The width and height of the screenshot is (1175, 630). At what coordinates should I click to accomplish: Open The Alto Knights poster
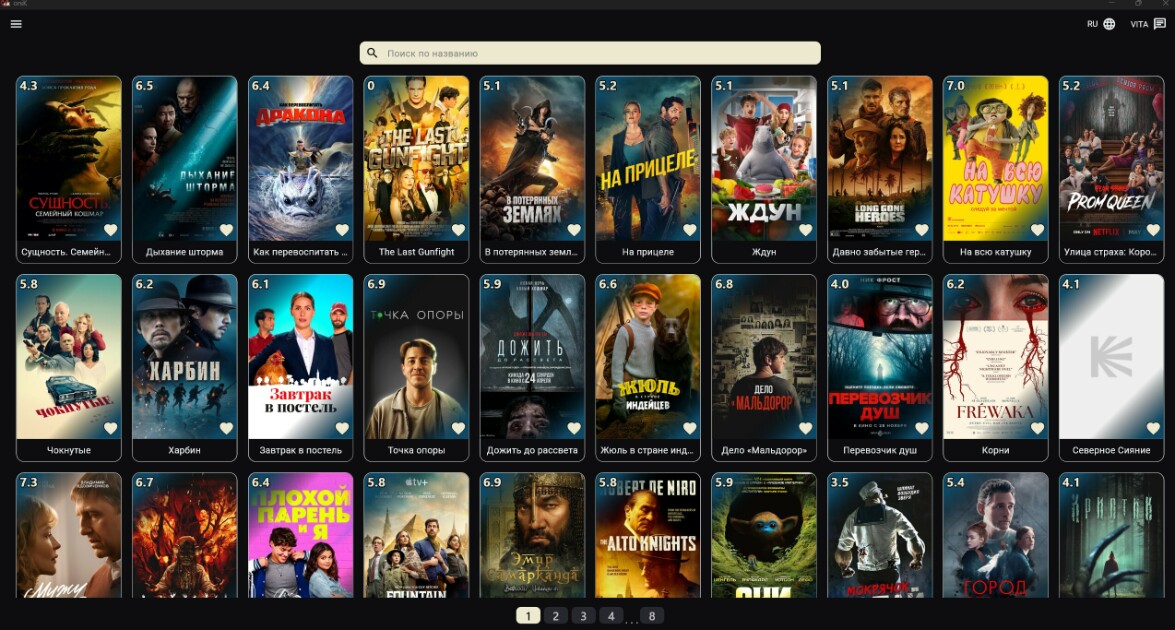tap(648, 535)
